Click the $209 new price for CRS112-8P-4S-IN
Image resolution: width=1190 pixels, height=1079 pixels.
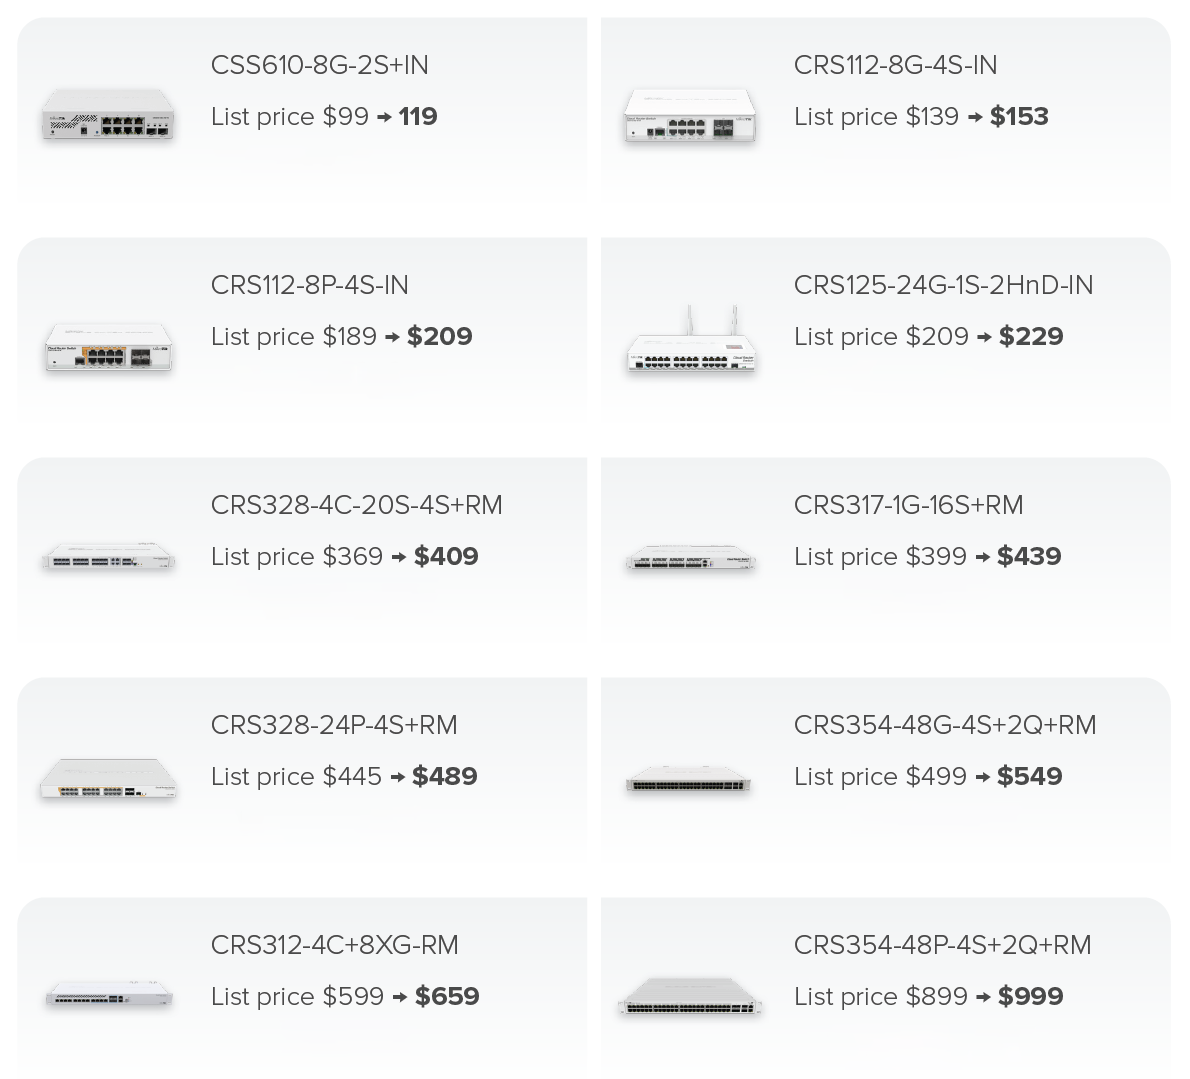pos(439,337)
